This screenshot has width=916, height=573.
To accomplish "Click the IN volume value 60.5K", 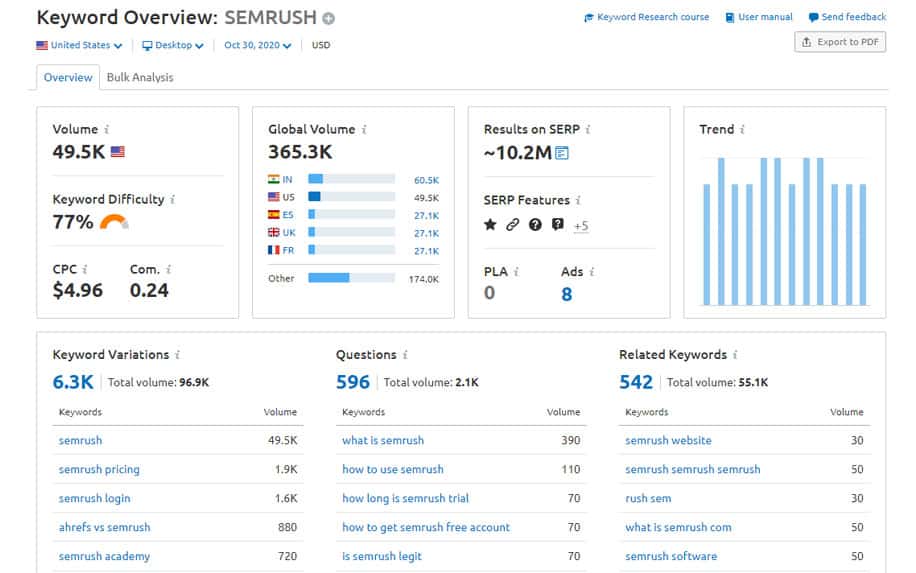I will (x=426, y=180).
